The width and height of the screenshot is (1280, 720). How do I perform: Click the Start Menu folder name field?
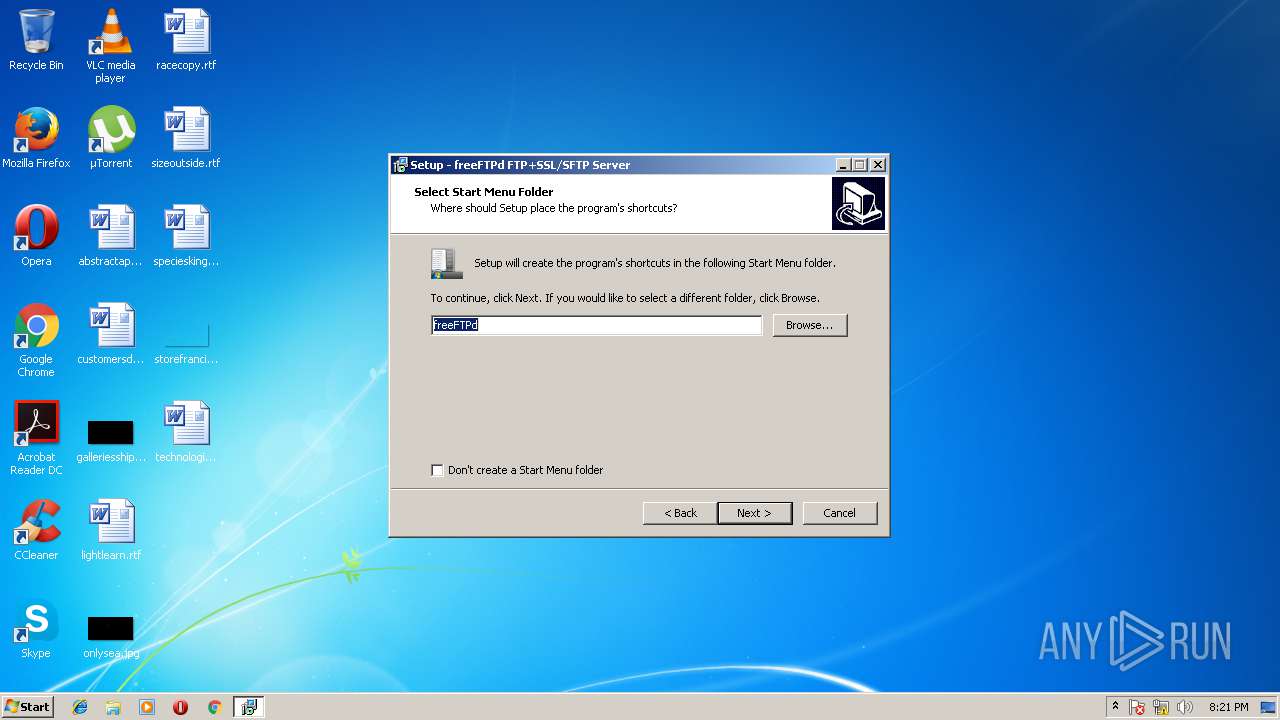(x=596, y=325)
